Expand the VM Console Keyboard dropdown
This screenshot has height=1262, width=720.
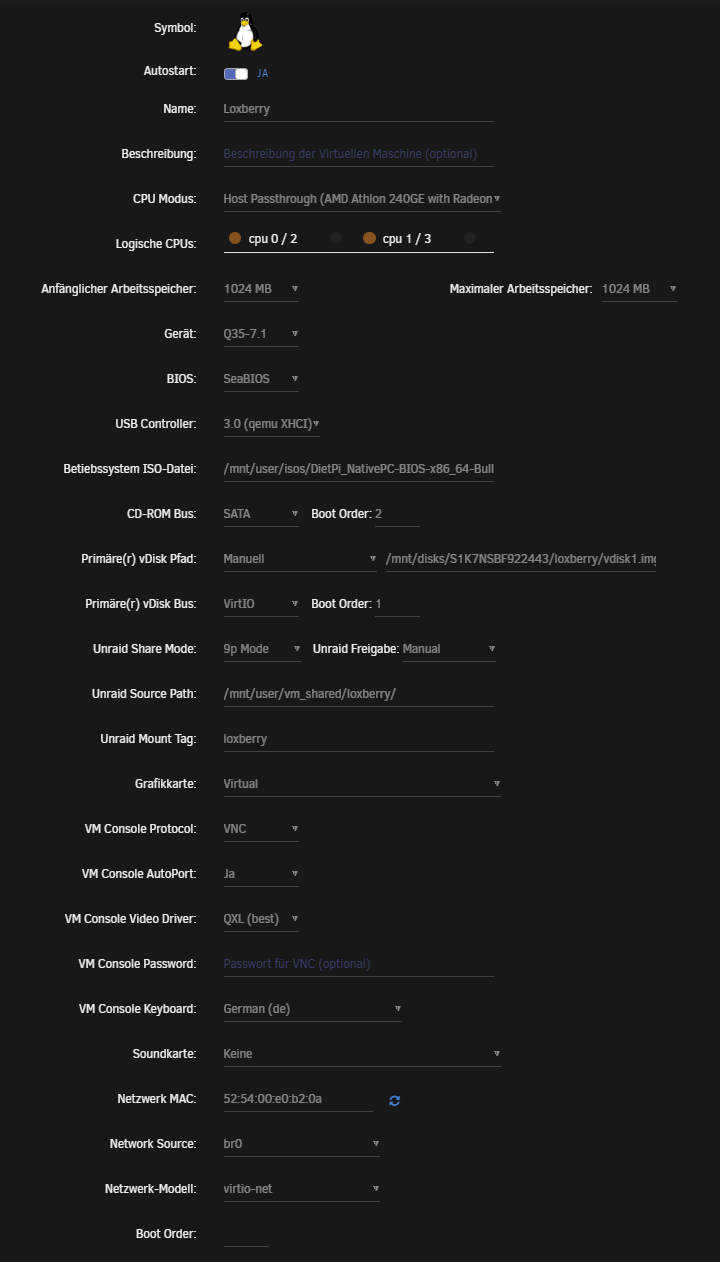pos(312,1009)
